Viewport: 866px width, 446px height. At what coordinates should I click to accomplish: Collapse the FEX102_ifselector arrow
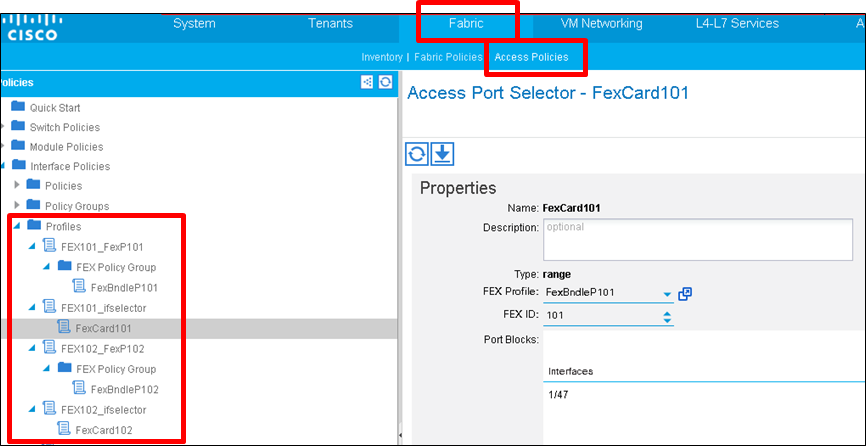pyautogui.click(x=33, y=409)
